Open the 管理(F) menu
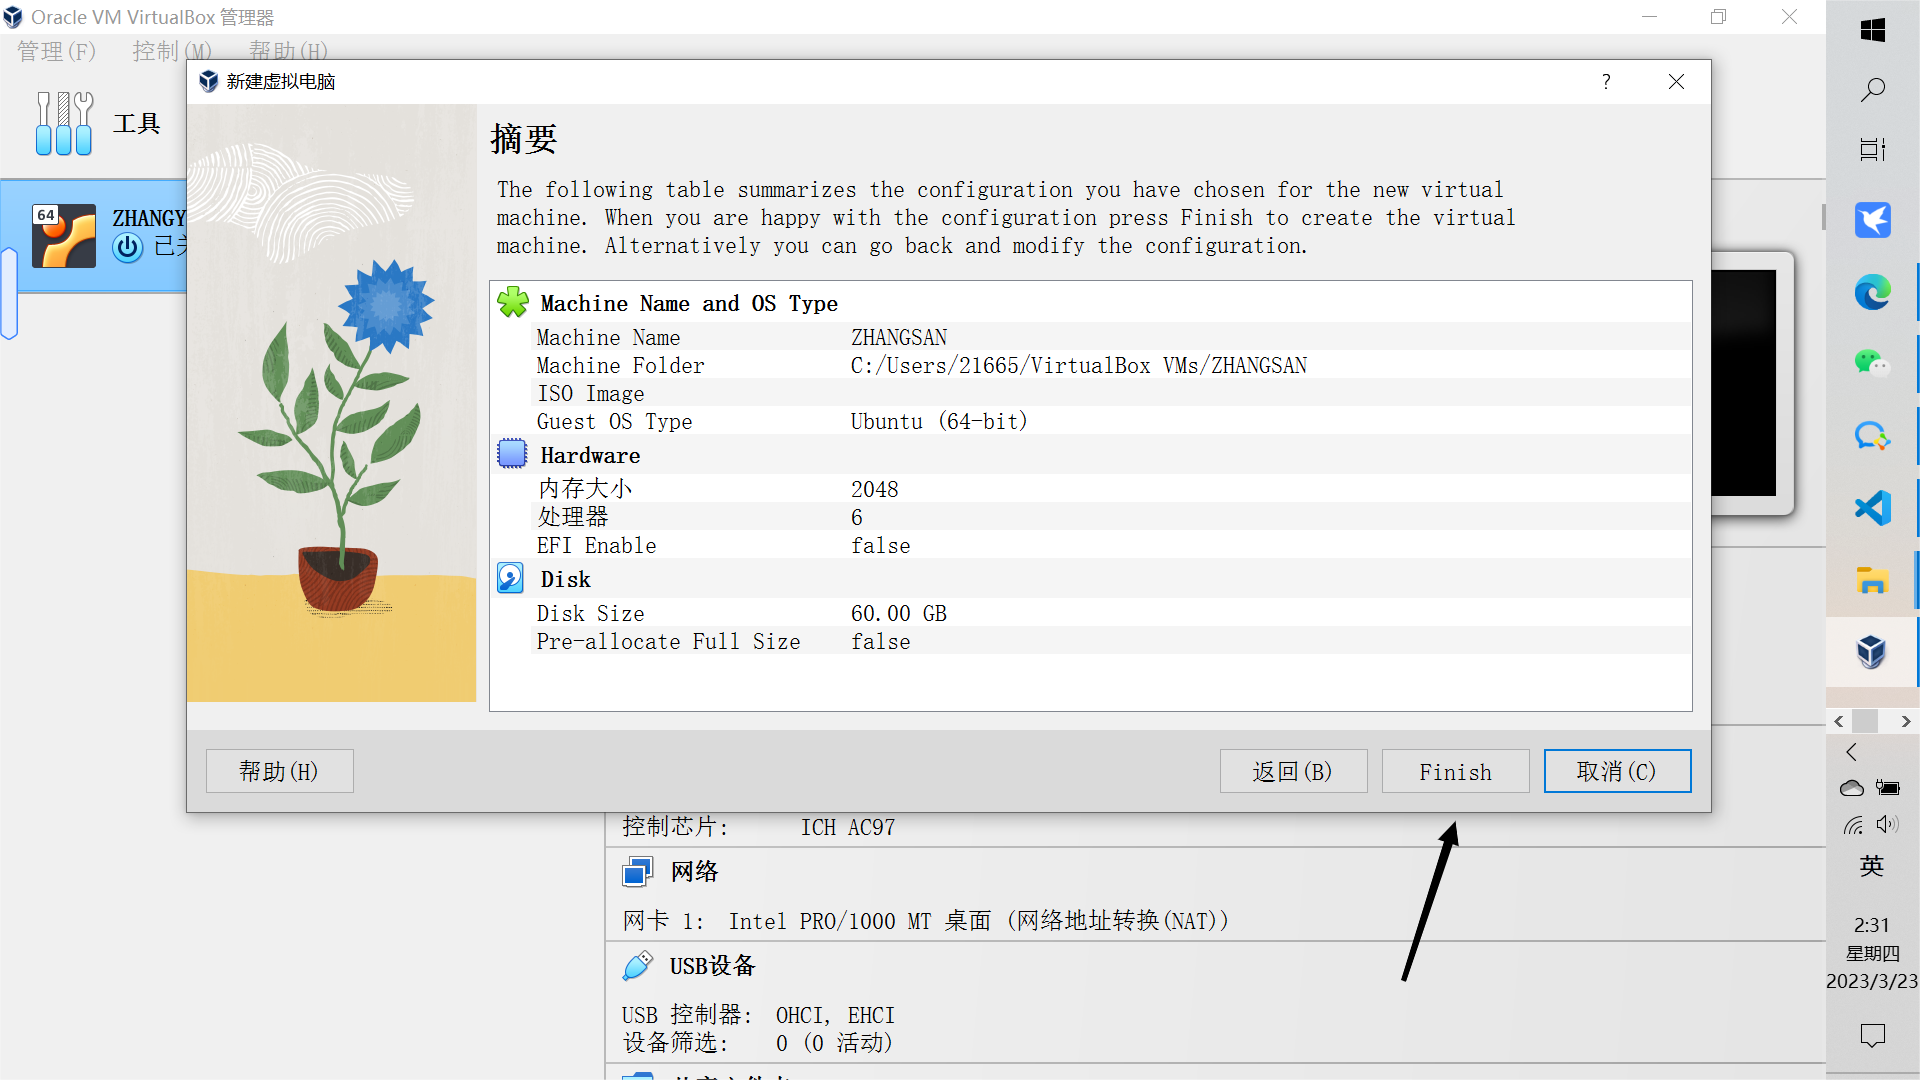1920x1080 pixels. tap(56, 50)
